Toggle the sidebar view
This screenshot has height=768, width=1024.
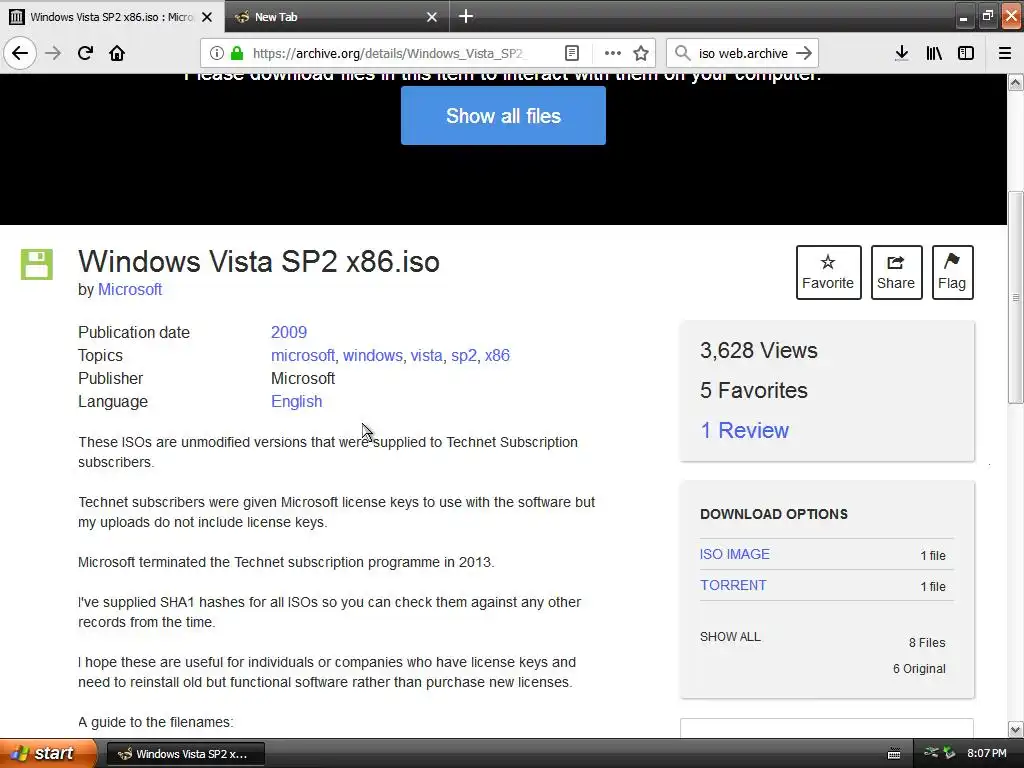tap(966, 53)
